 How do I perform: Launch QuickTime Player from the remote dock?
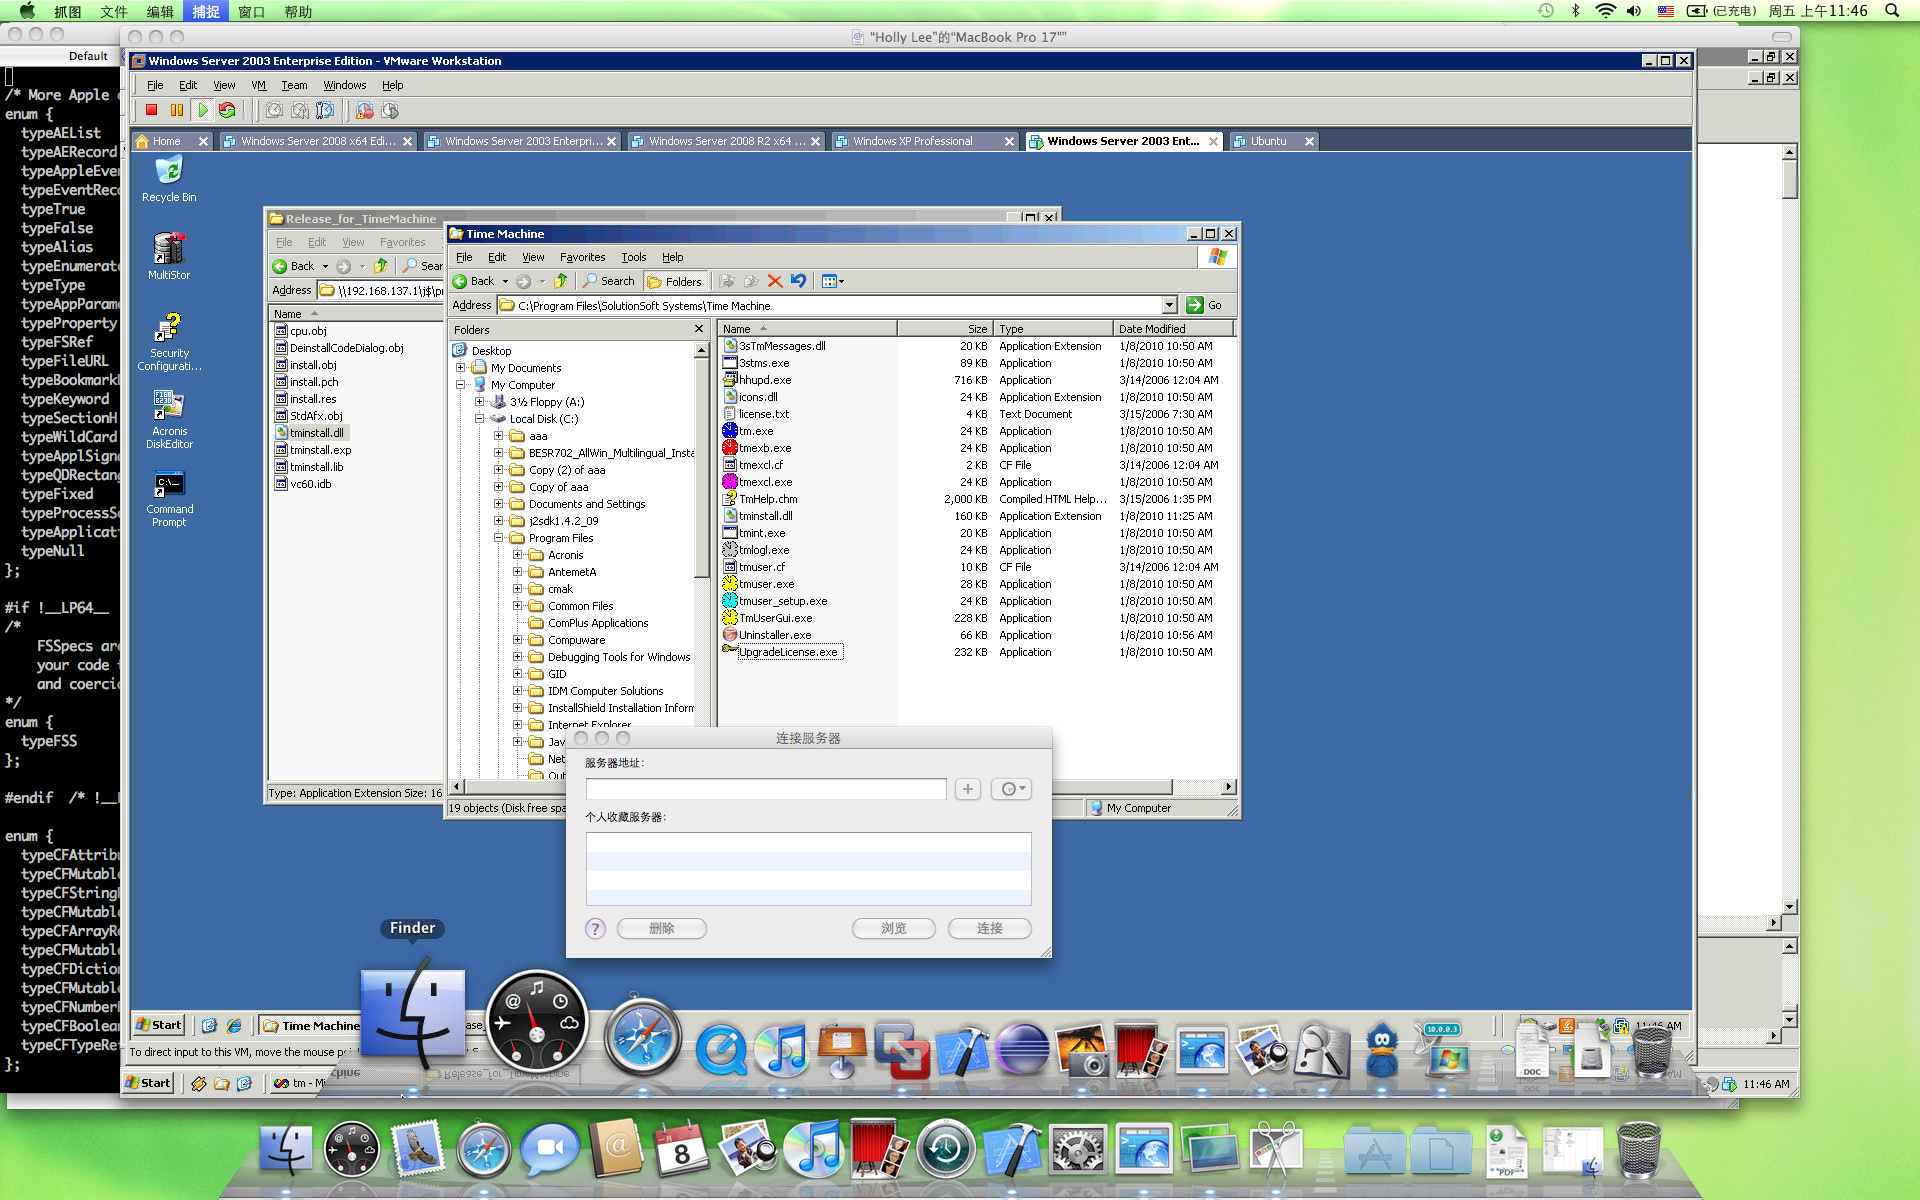pos(720,1051)
